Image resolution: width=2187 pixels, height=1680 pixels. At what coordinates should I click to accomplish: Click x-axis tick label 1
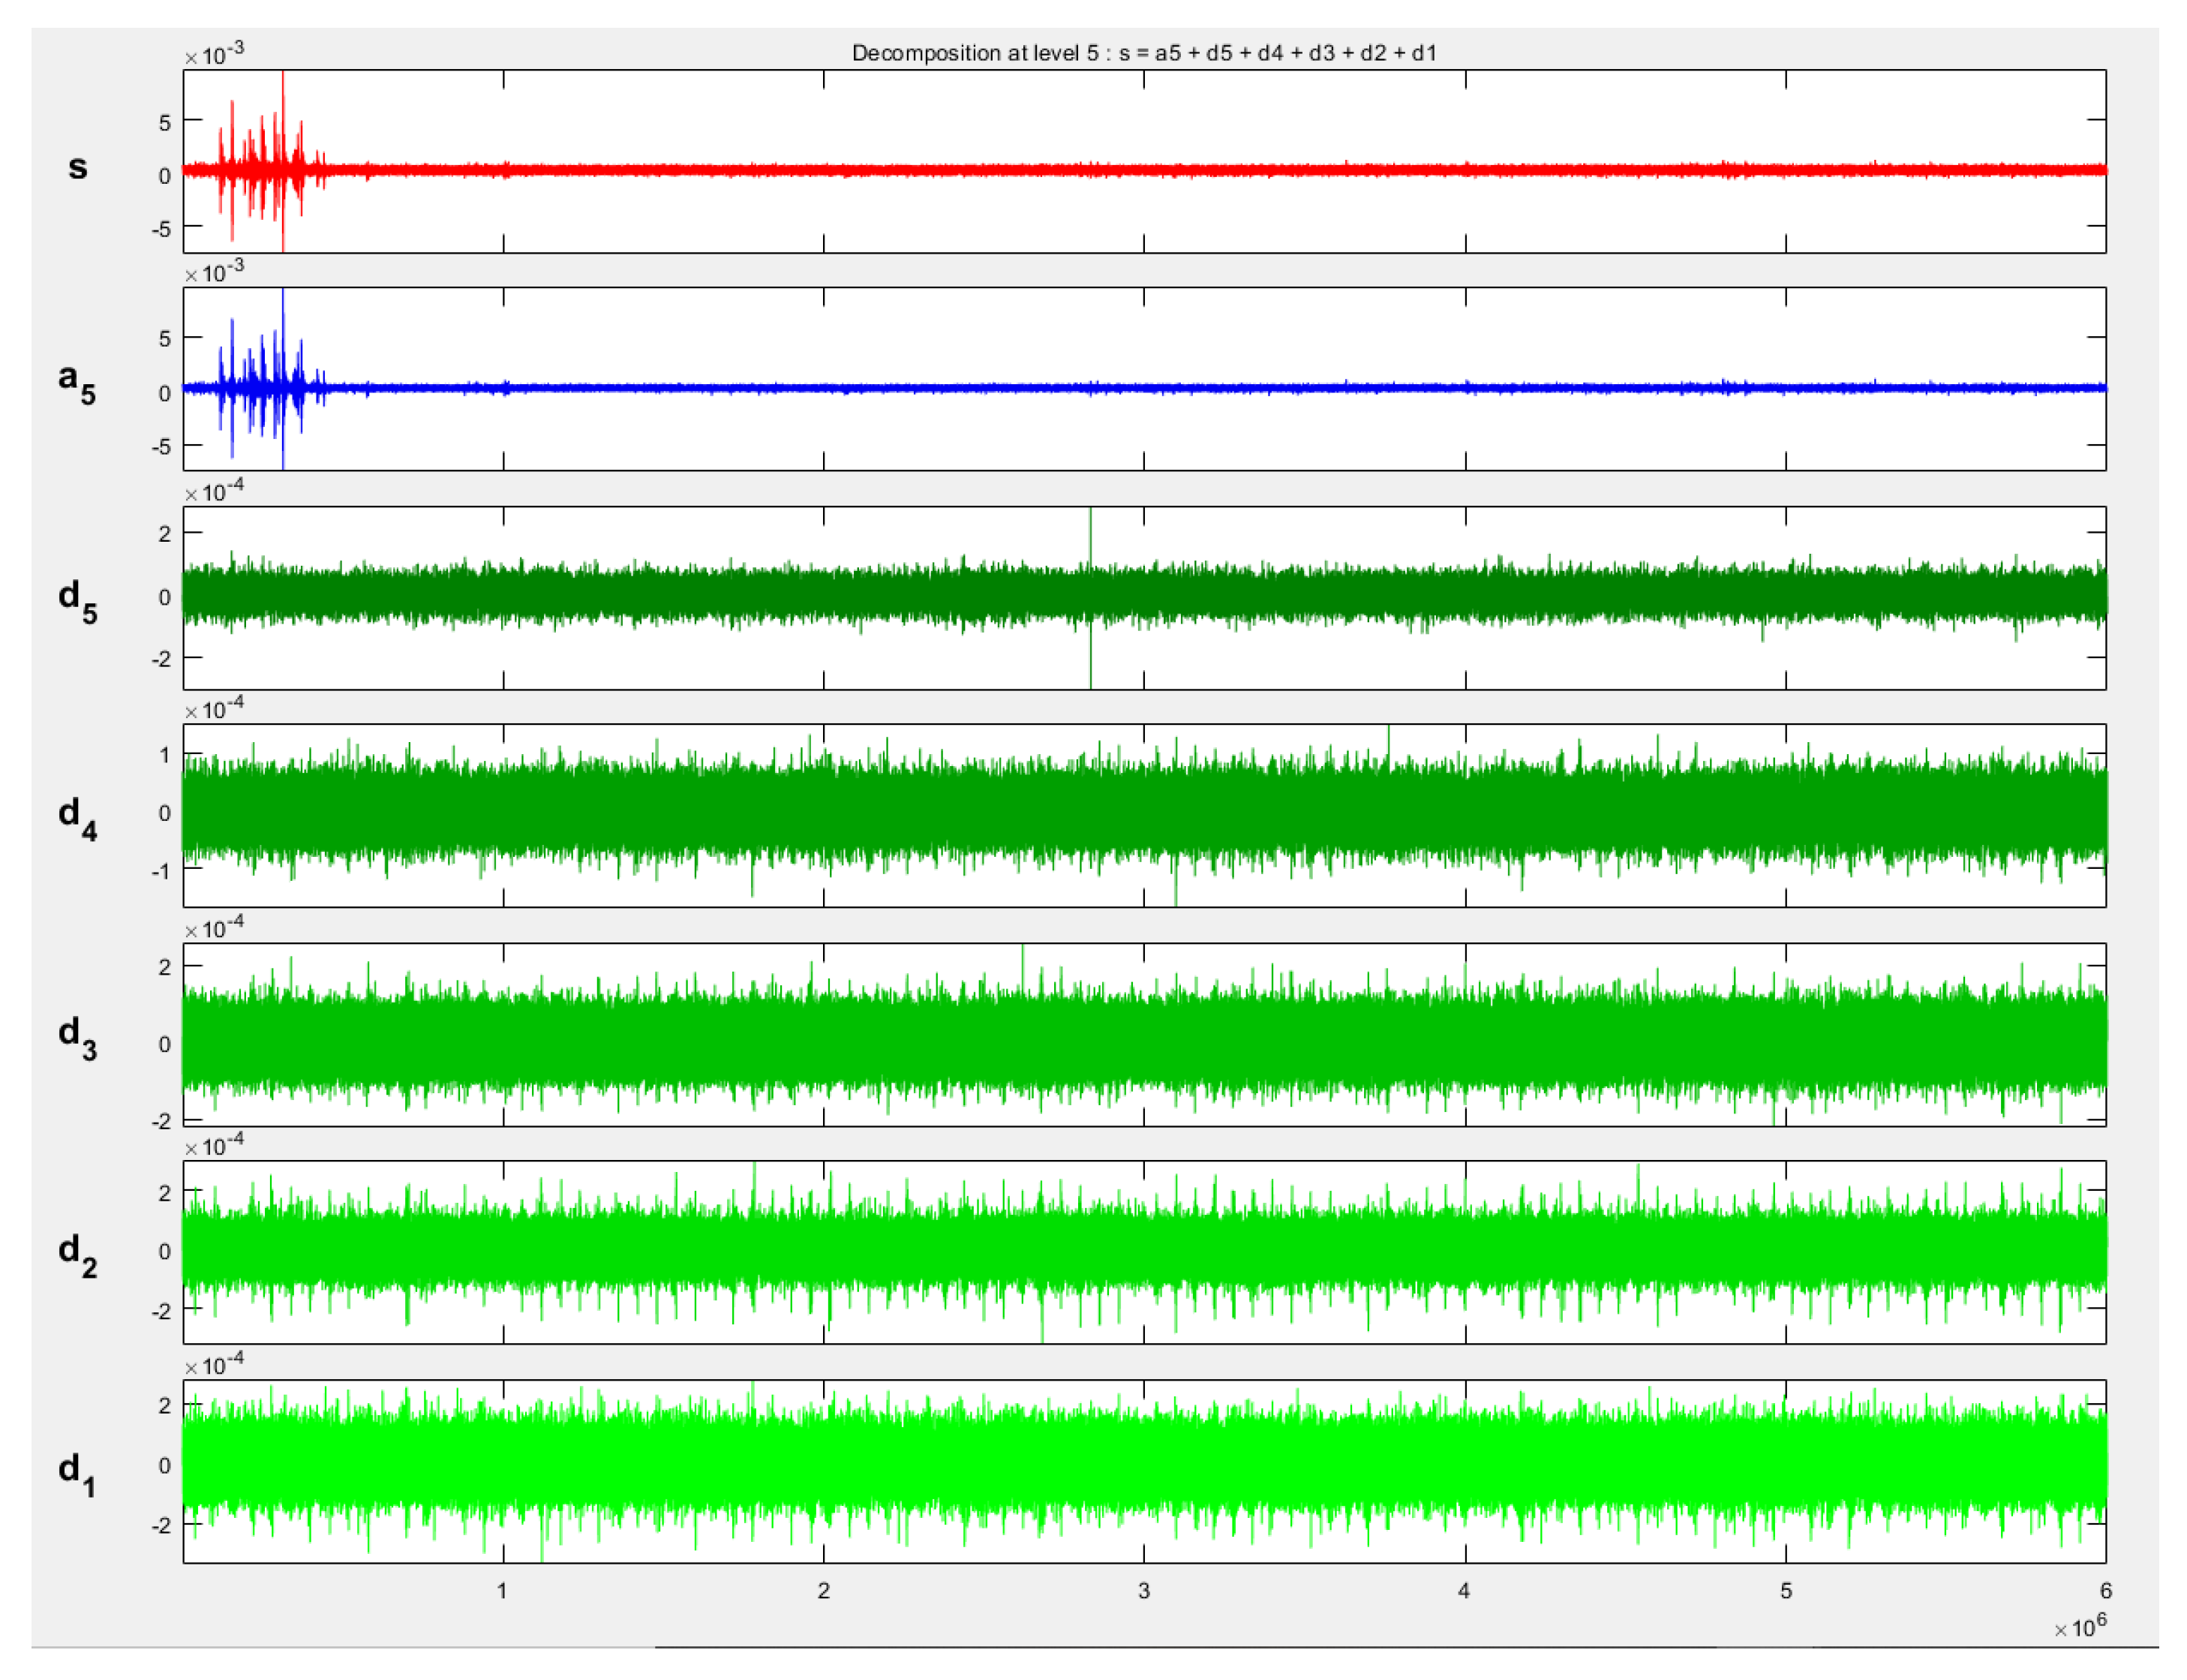click(x=502, y=1590)
